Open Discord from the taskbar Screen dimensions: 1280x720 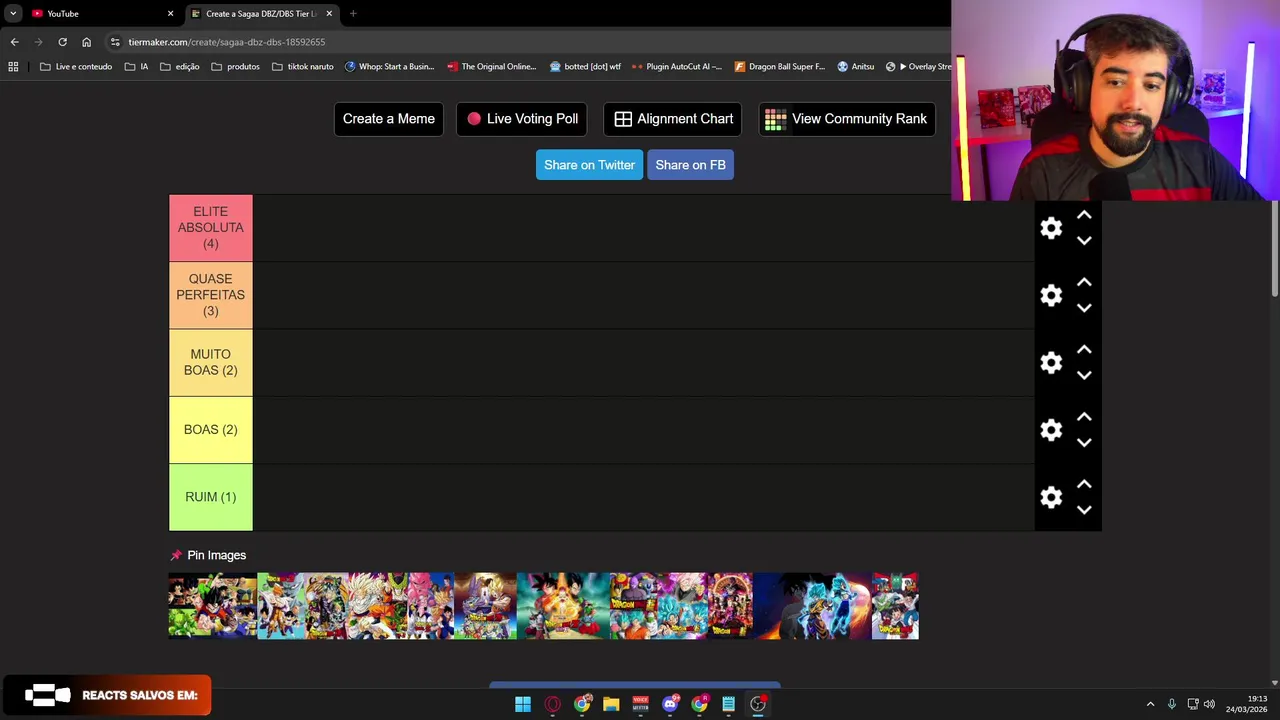pyautogui.click(x=670, y=704)
